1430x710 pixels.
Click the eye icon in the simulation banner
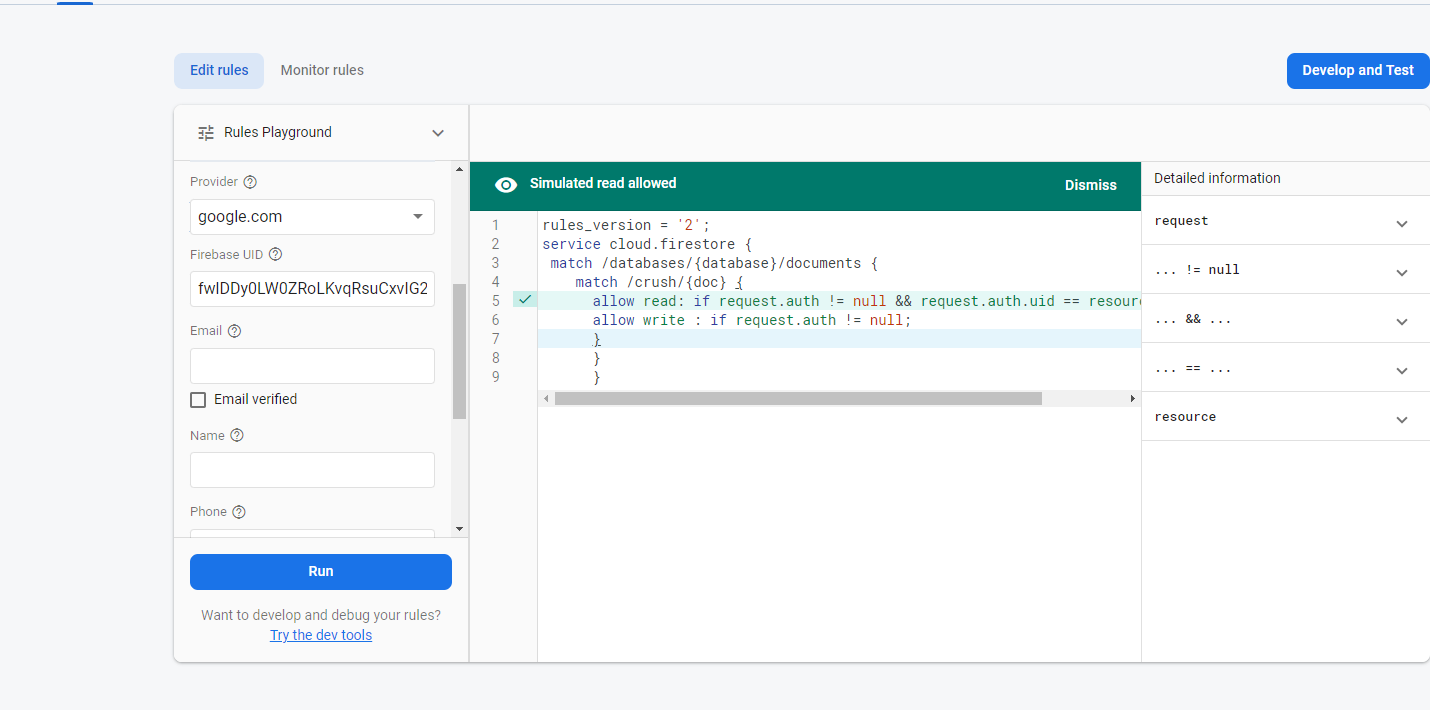(x=506, y=185)
